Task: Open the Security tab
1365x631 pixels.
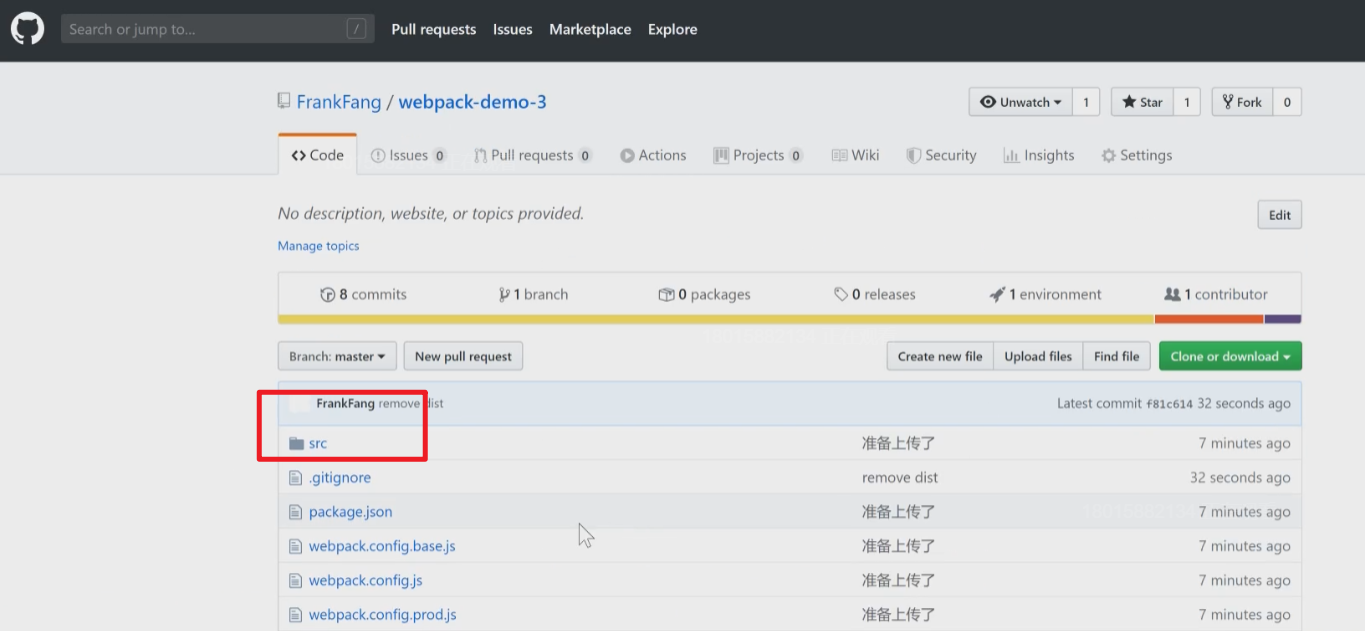Action: pos(941,155)
